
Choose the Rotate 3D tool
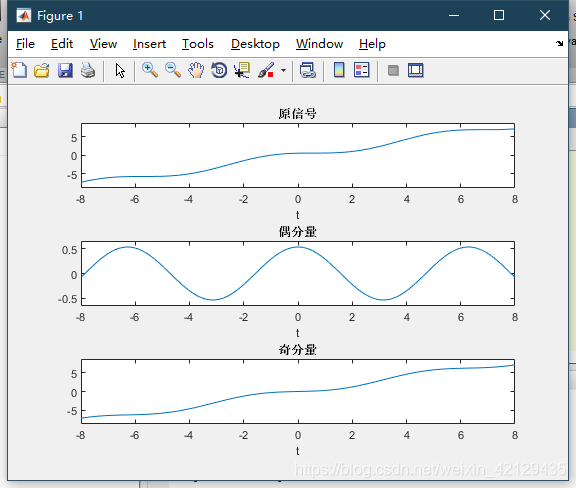(x=219, y=70)
